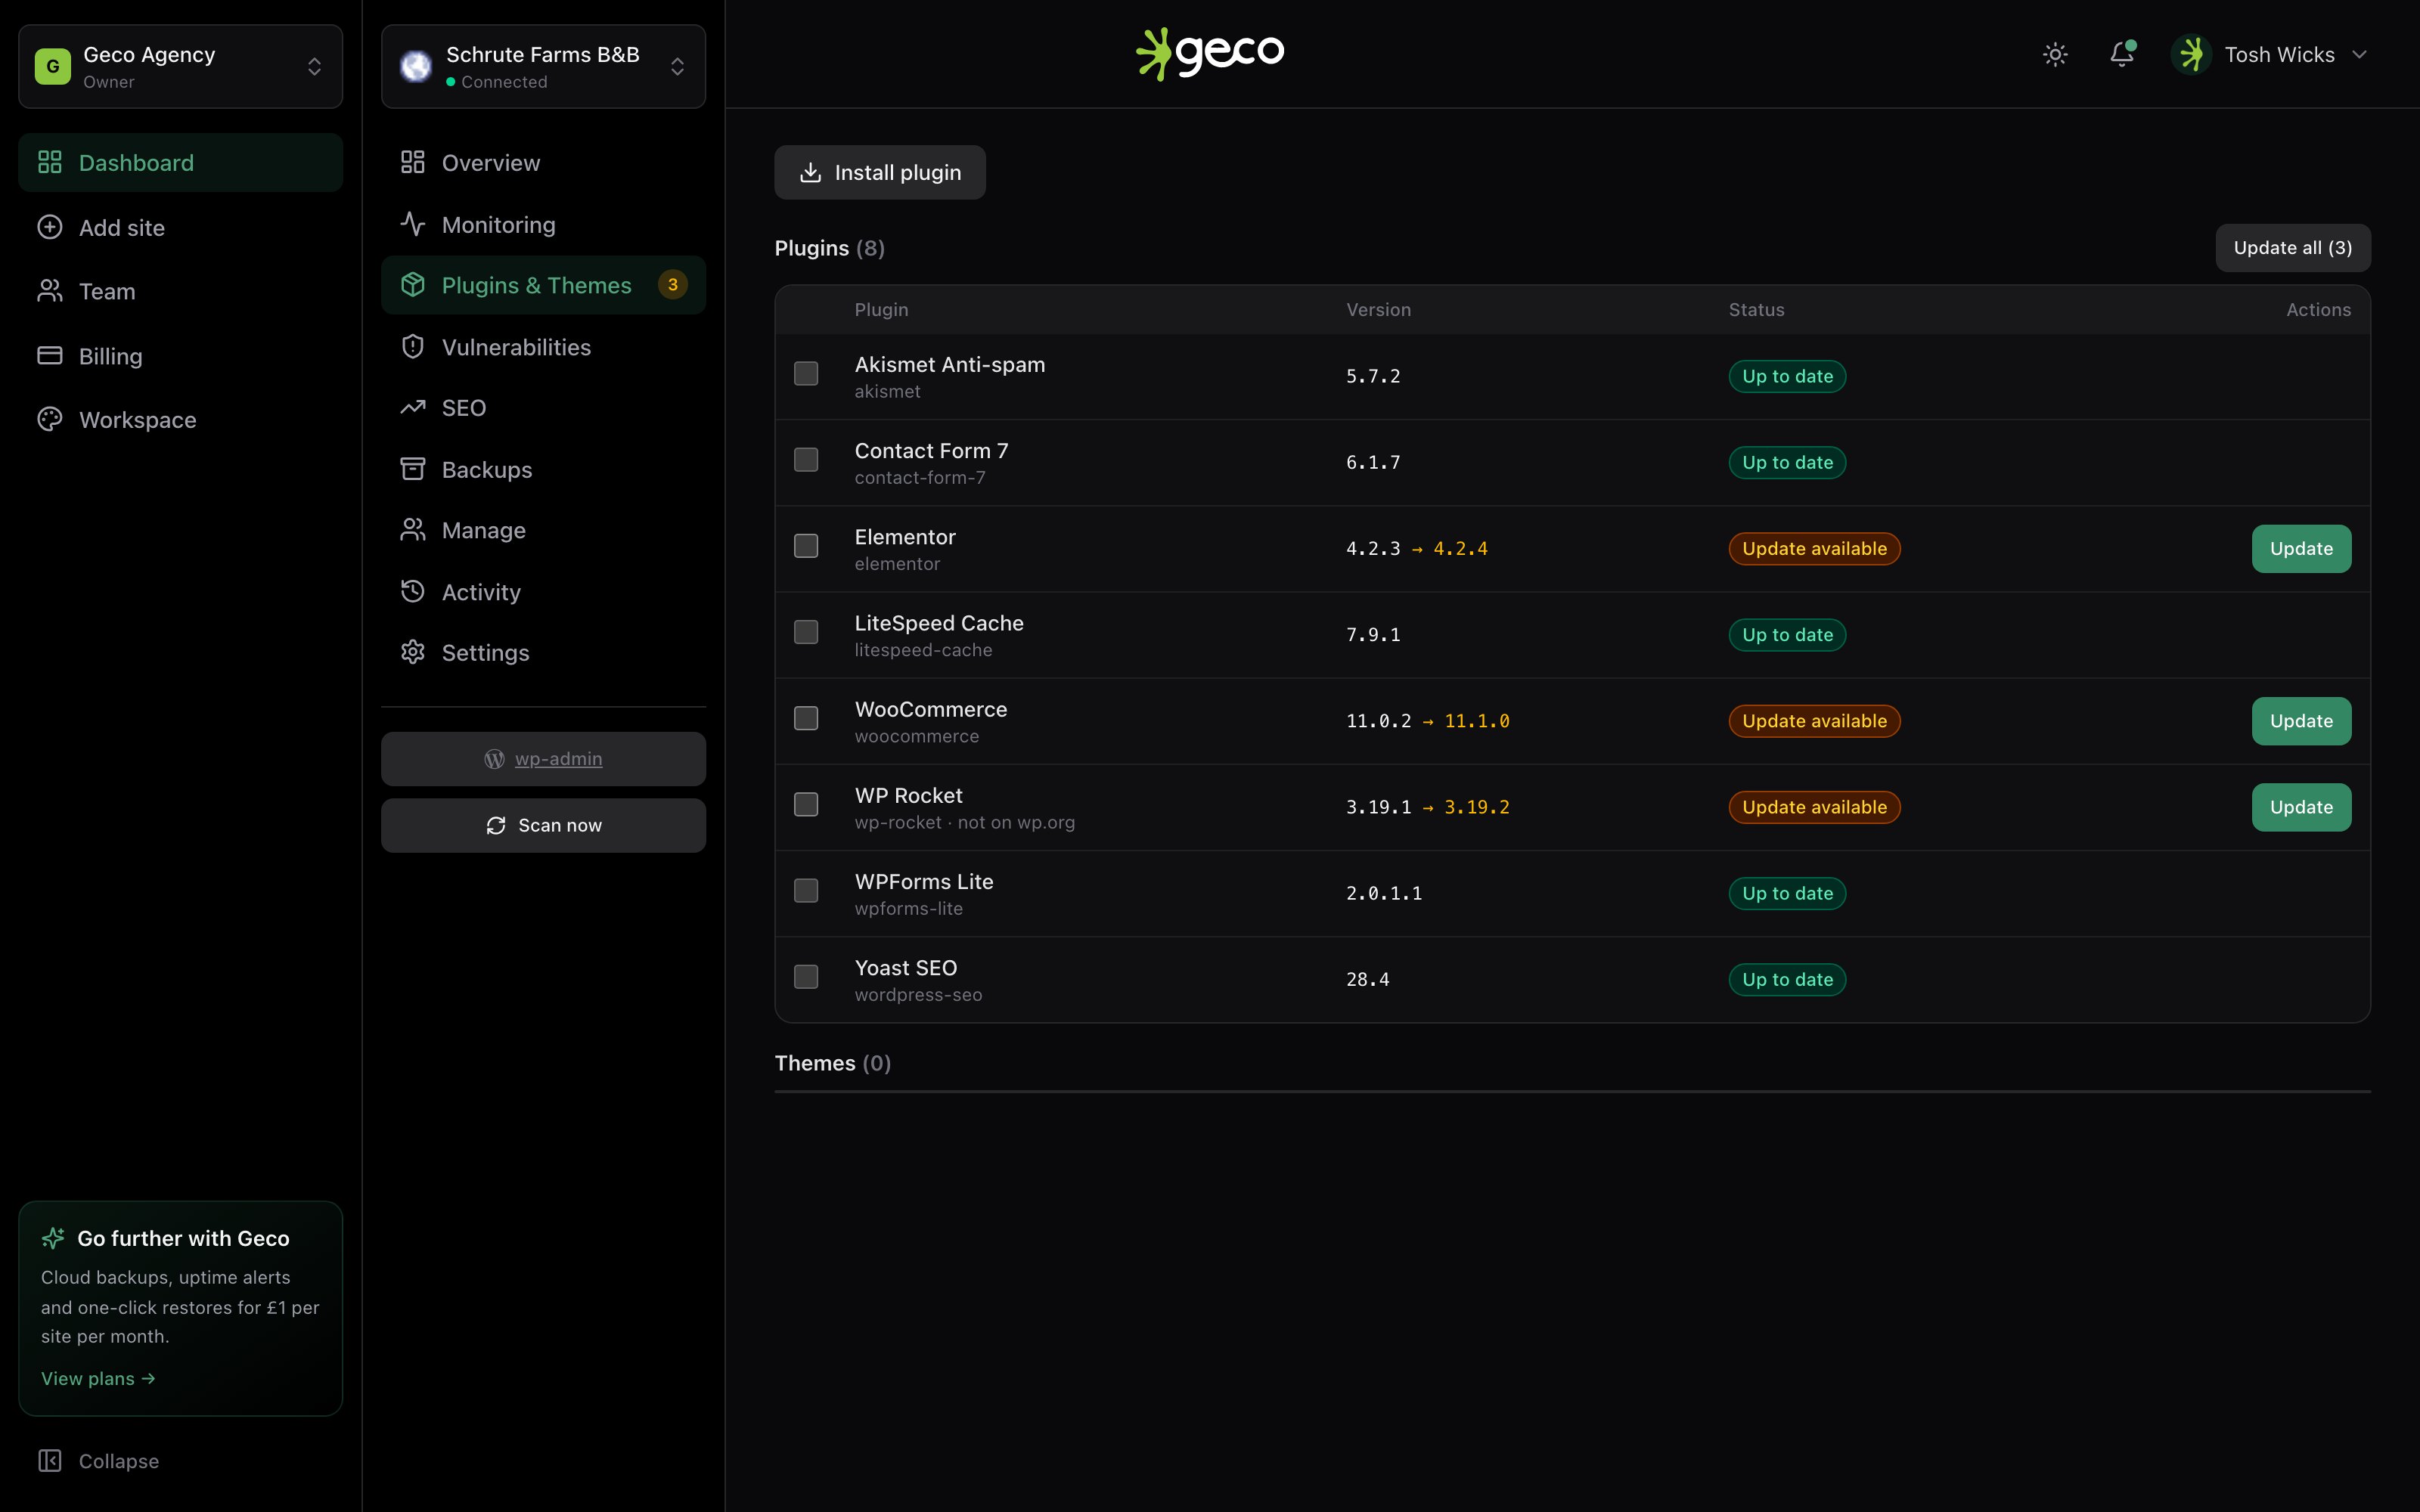Click the Backups archive icon

[413, 469]
